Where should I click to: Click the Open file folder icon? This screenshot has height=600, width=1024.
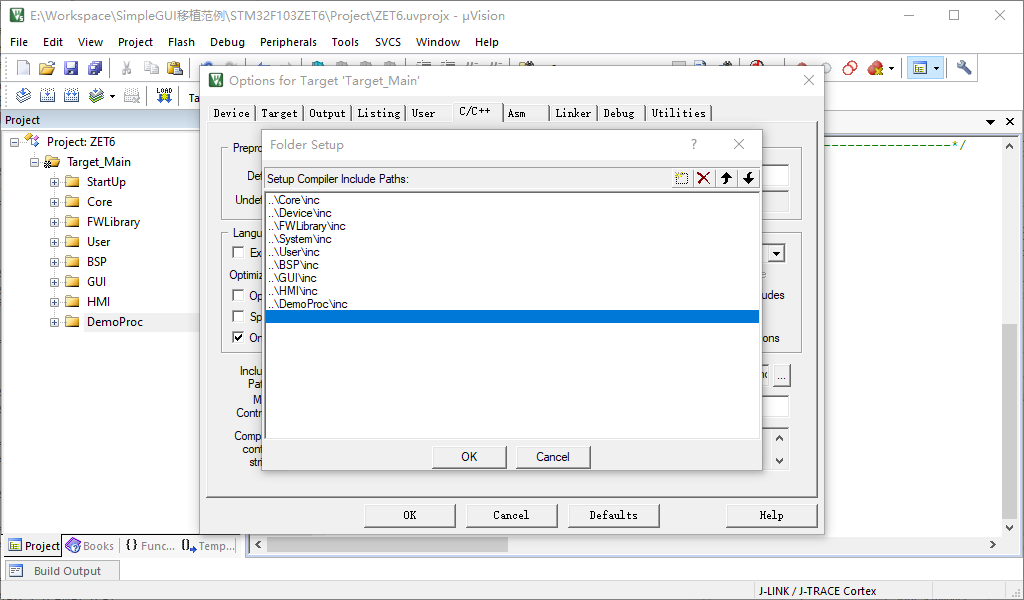pyautogui.click(x=47, y=68)
